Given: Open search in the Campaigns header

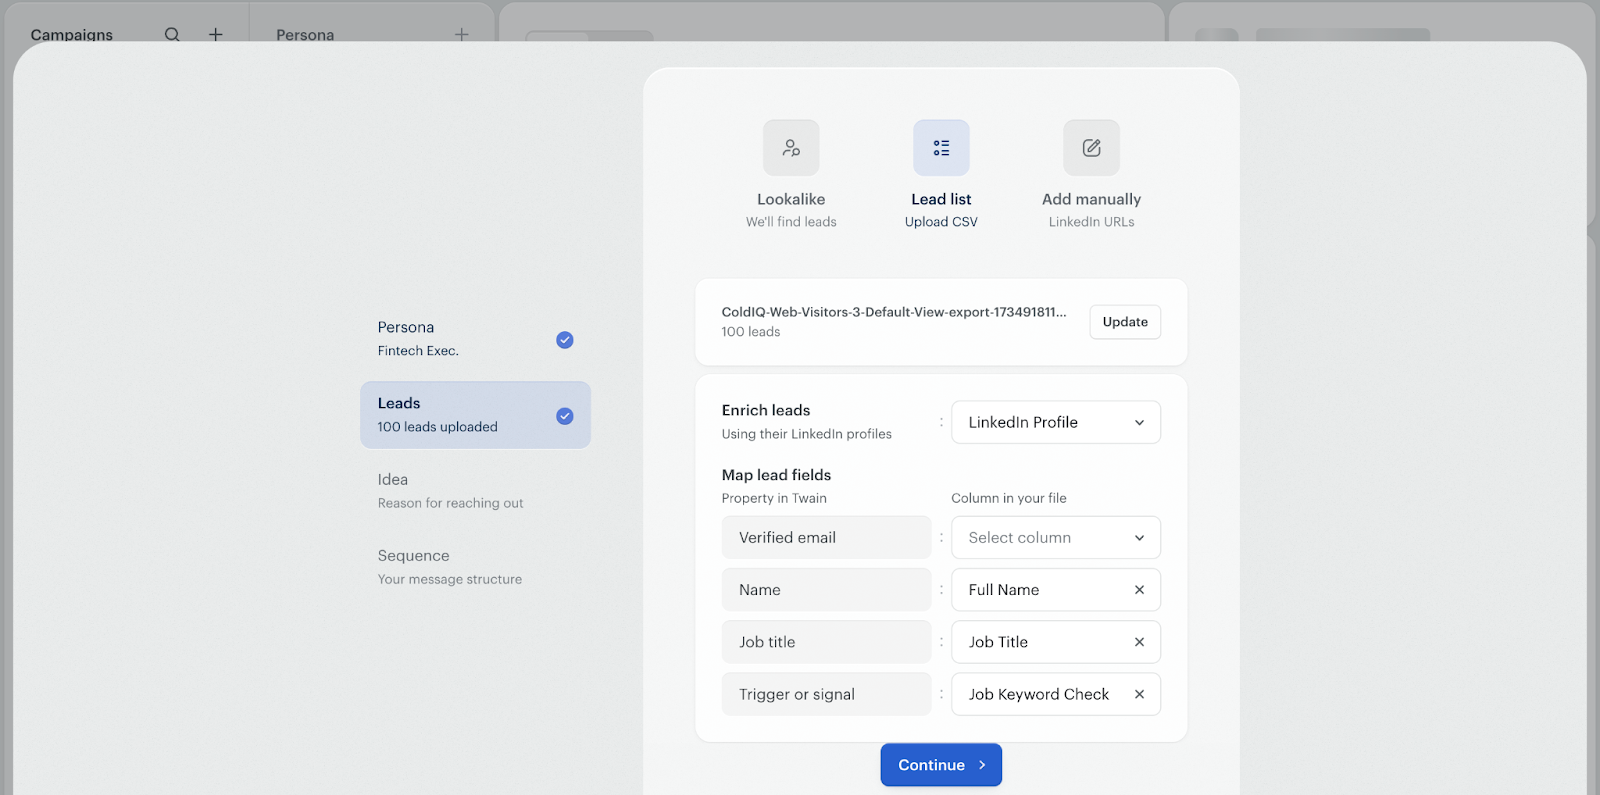Looking at the screenshot, I should pos(172,35).
